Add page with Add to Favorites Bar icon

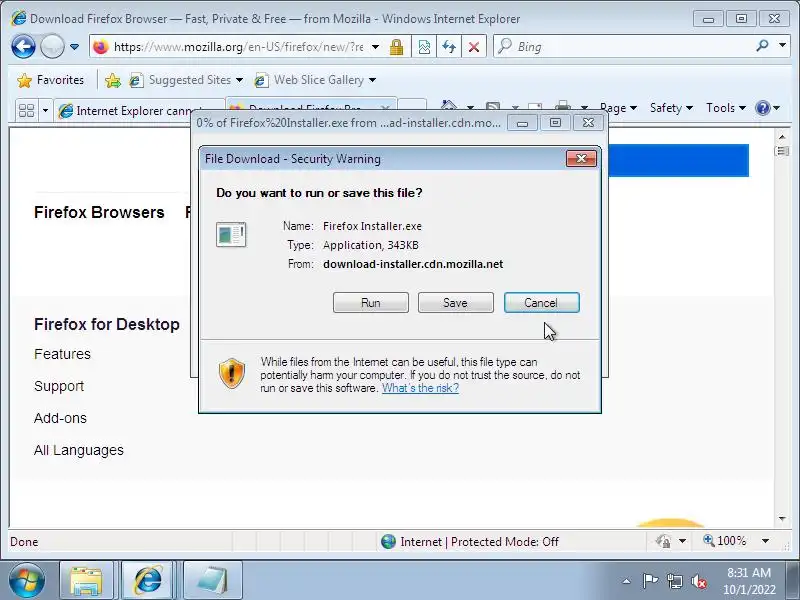(x=113, y=80)
